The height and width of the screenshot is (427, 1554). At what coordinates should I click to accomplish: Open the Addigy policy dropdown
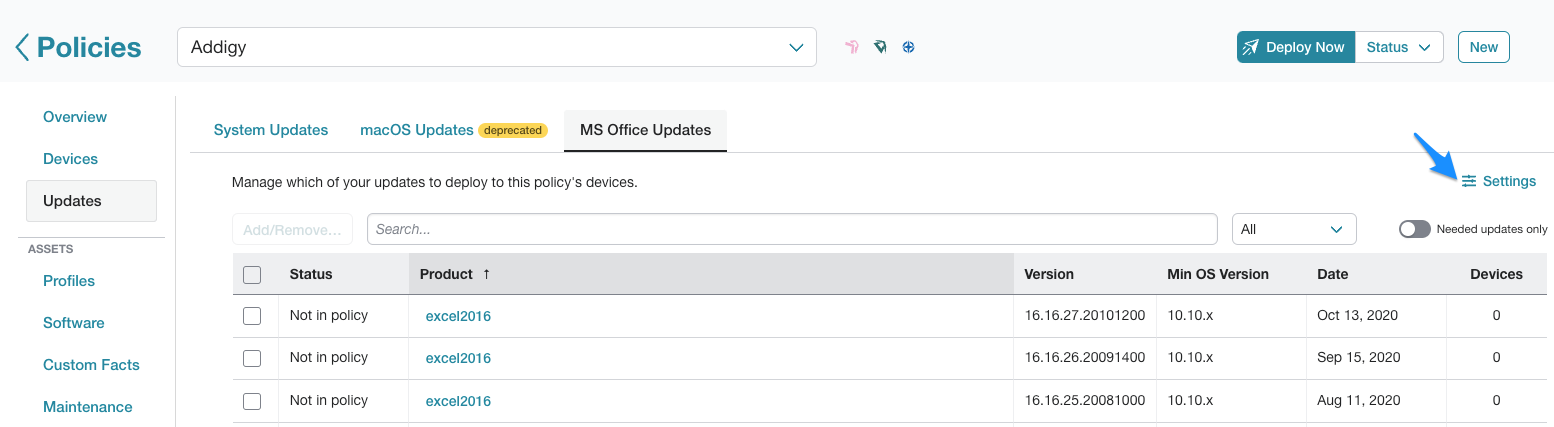[497, 47]
